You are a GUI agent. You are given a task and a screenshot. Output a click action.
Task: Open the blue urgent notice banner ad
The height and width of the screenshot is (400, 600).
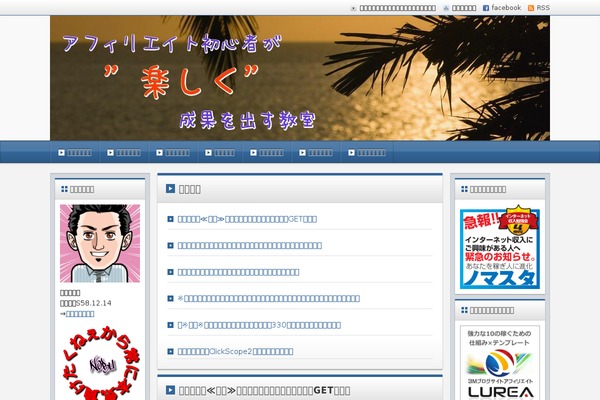pos(500,250)
